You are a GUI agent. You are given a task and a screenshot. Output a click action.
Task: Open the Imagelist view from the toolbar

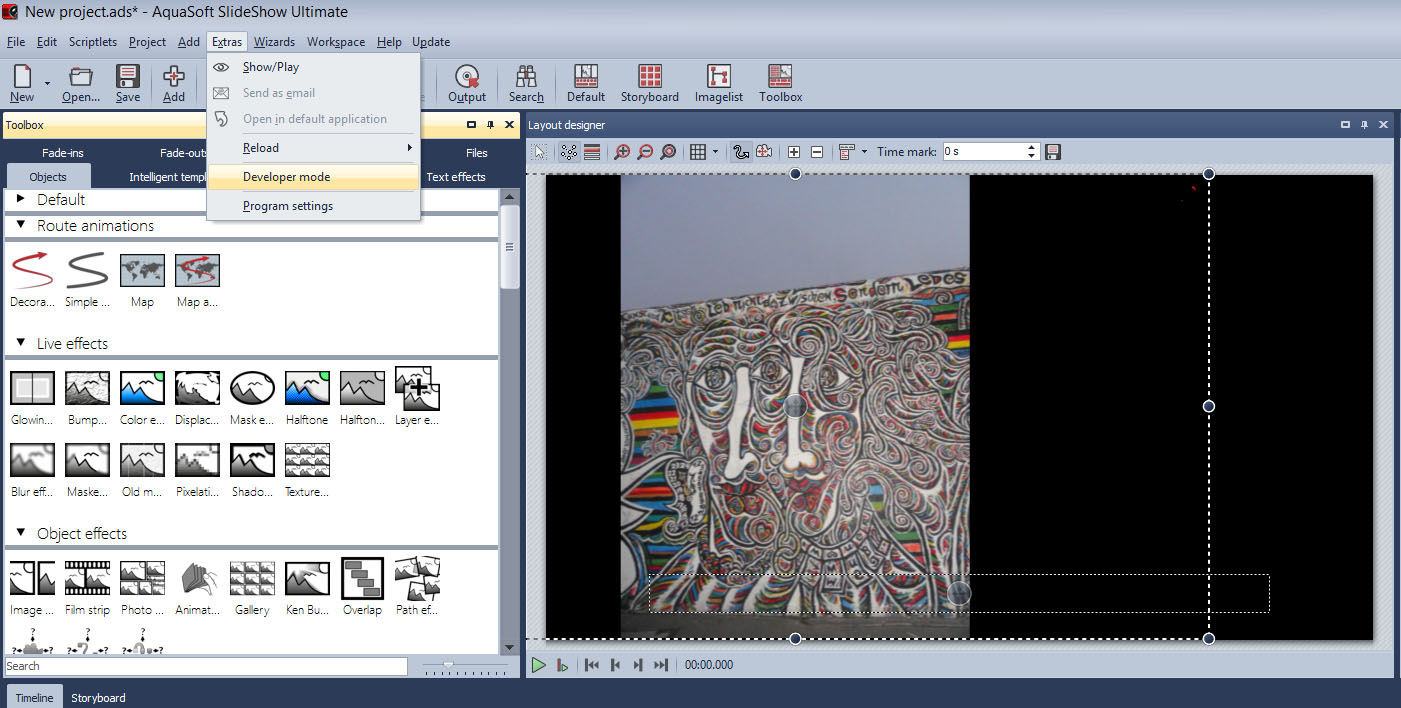tap(719, 84)
